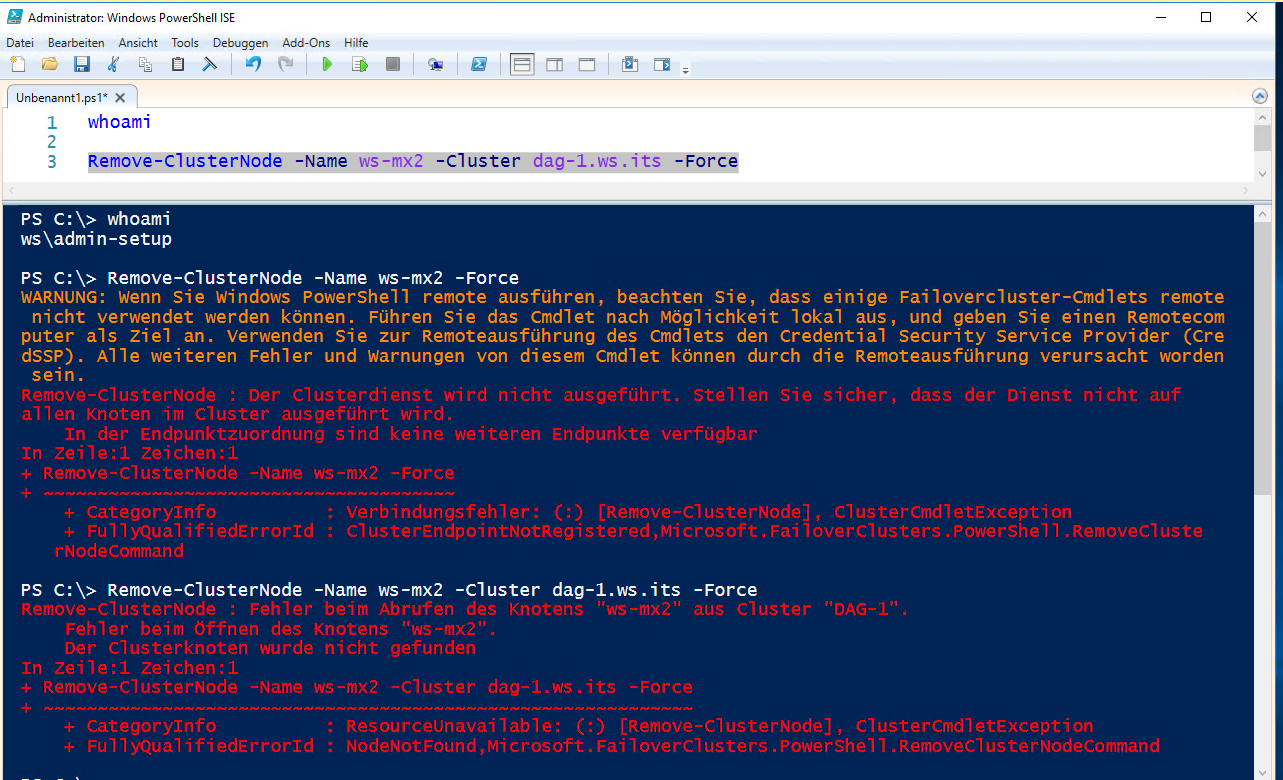Open an existing script with folder icon
This screenshot has height=780, width=1283.
50,64
